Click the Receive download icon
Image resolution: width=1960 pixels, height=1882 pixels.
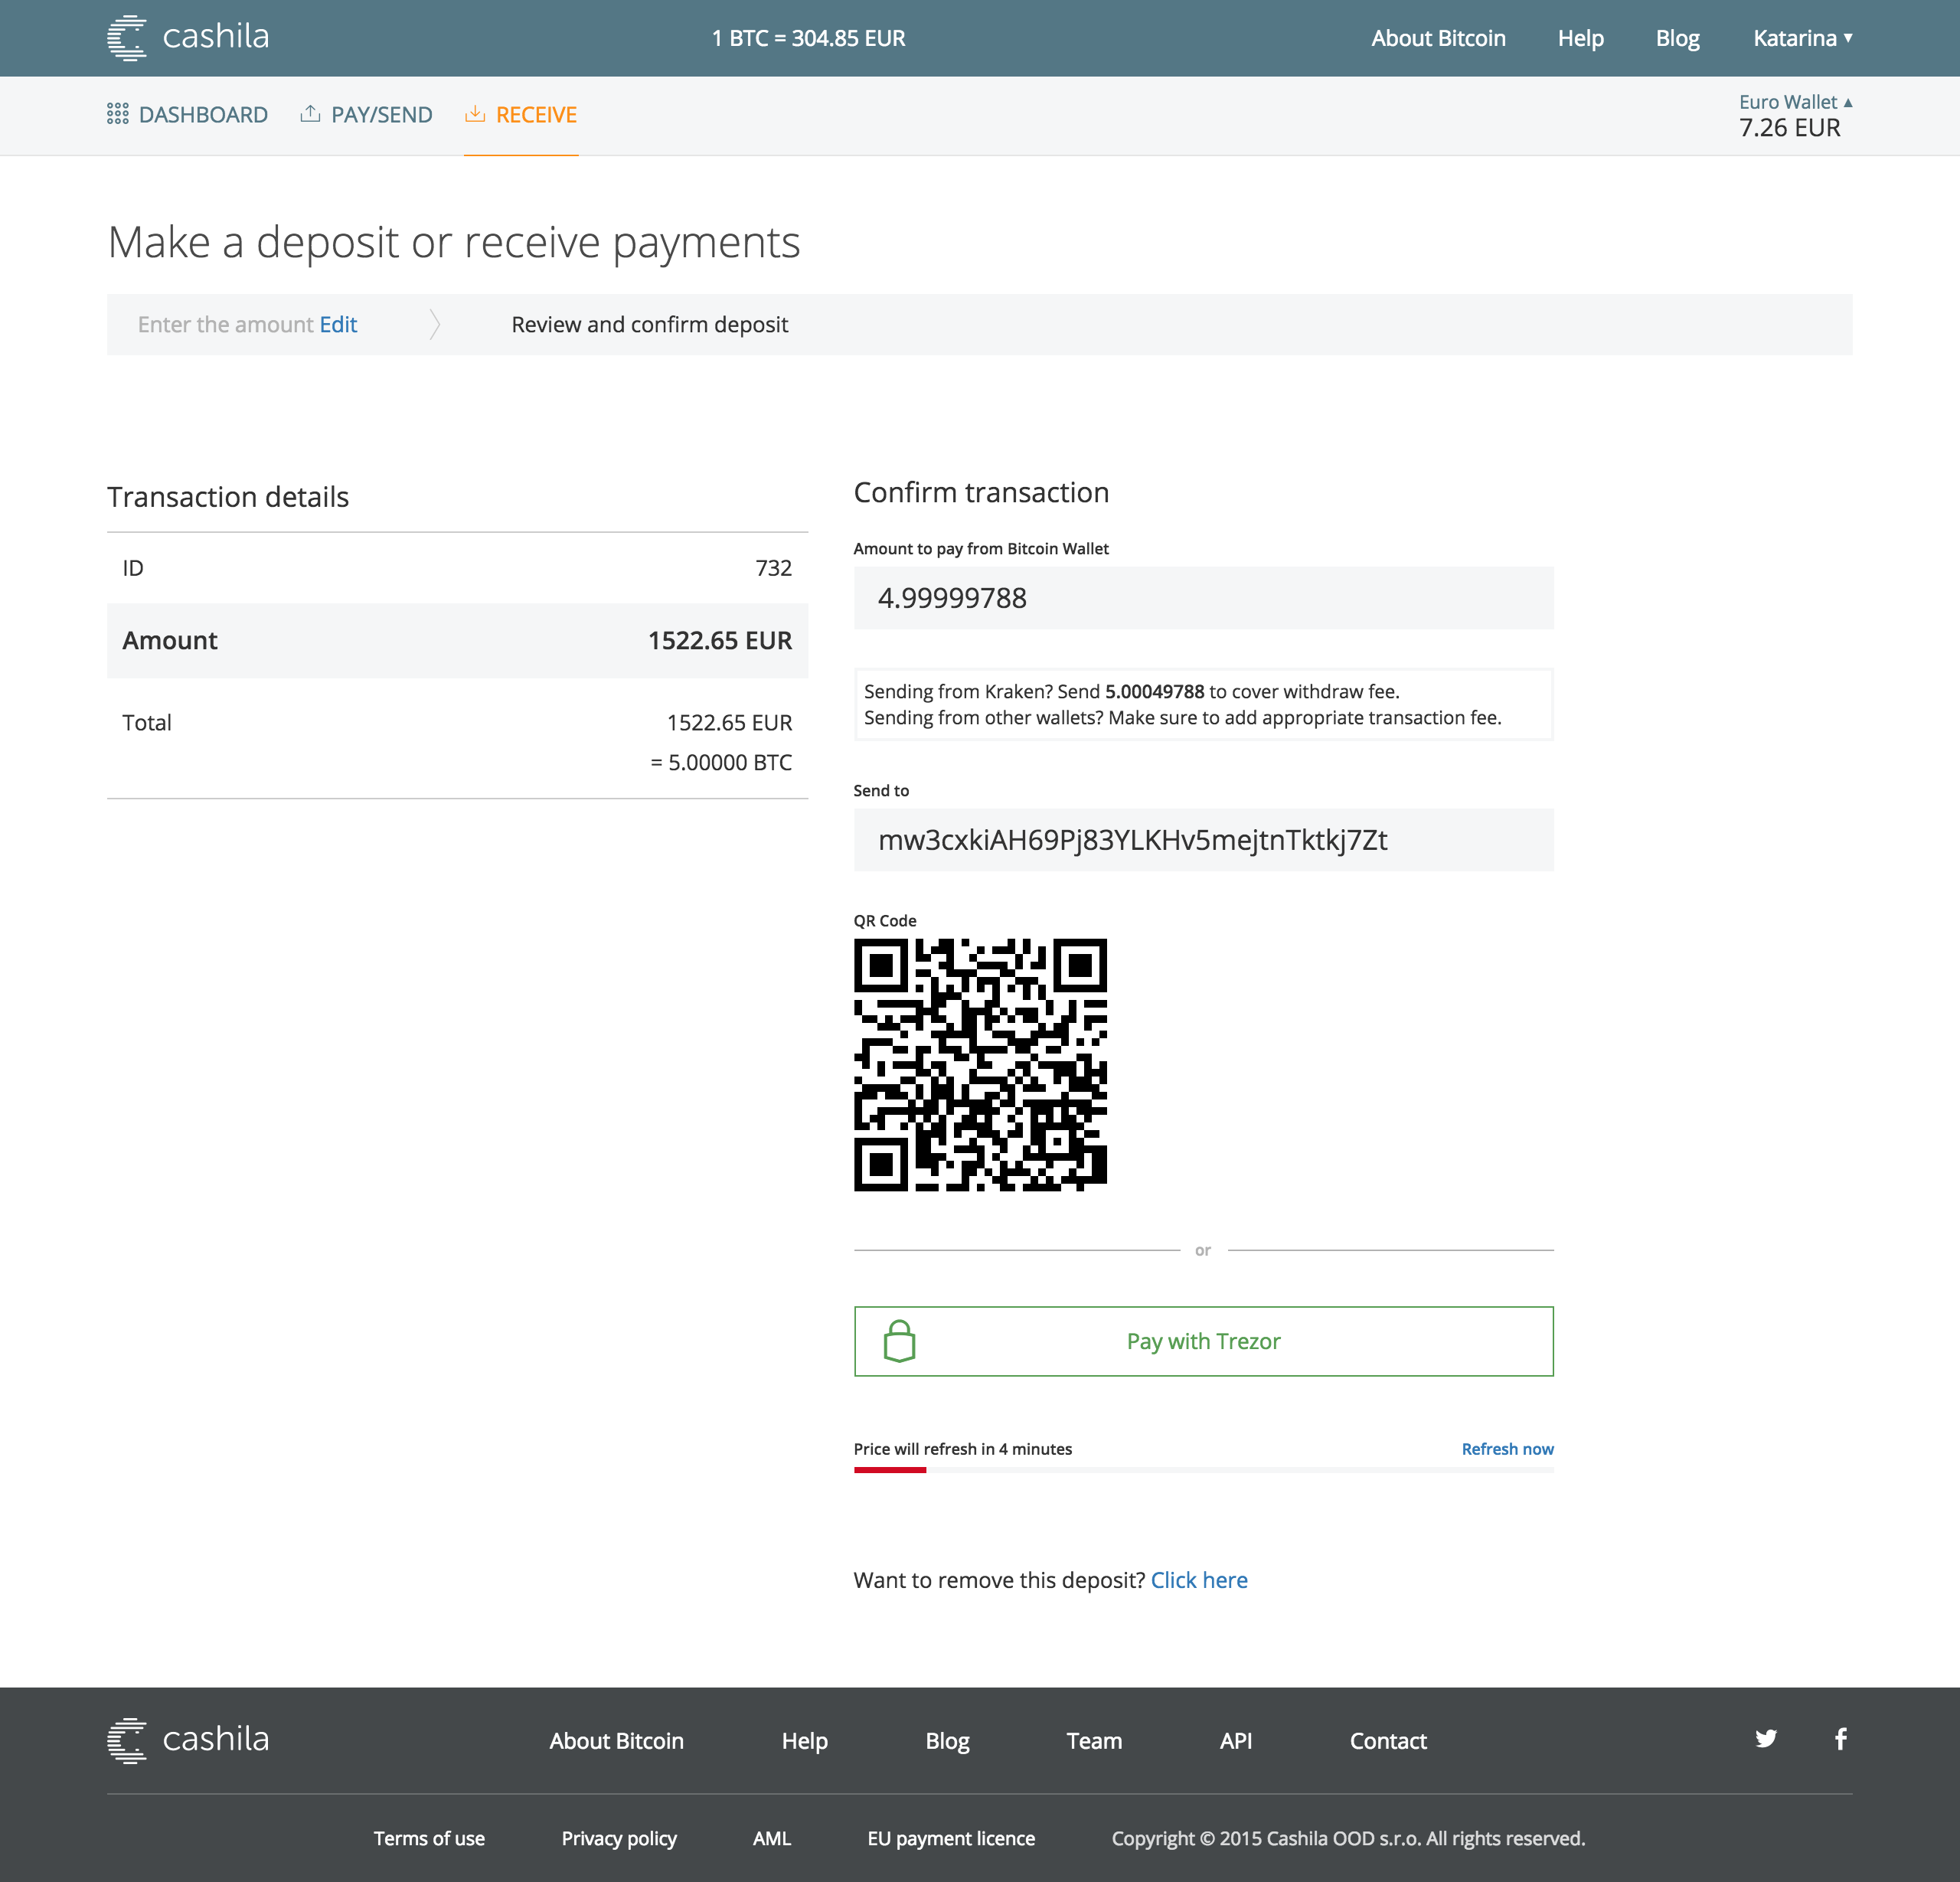(475, 114)
